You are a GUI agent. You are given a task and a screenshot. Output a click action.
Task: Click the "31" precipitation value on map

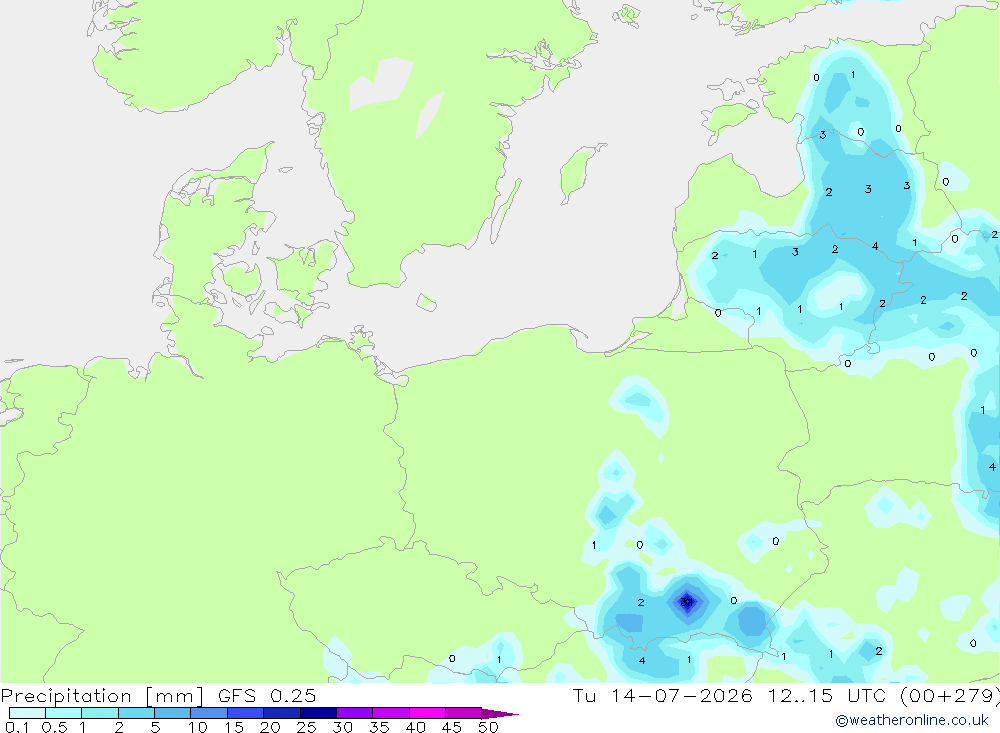pos(686,602)
